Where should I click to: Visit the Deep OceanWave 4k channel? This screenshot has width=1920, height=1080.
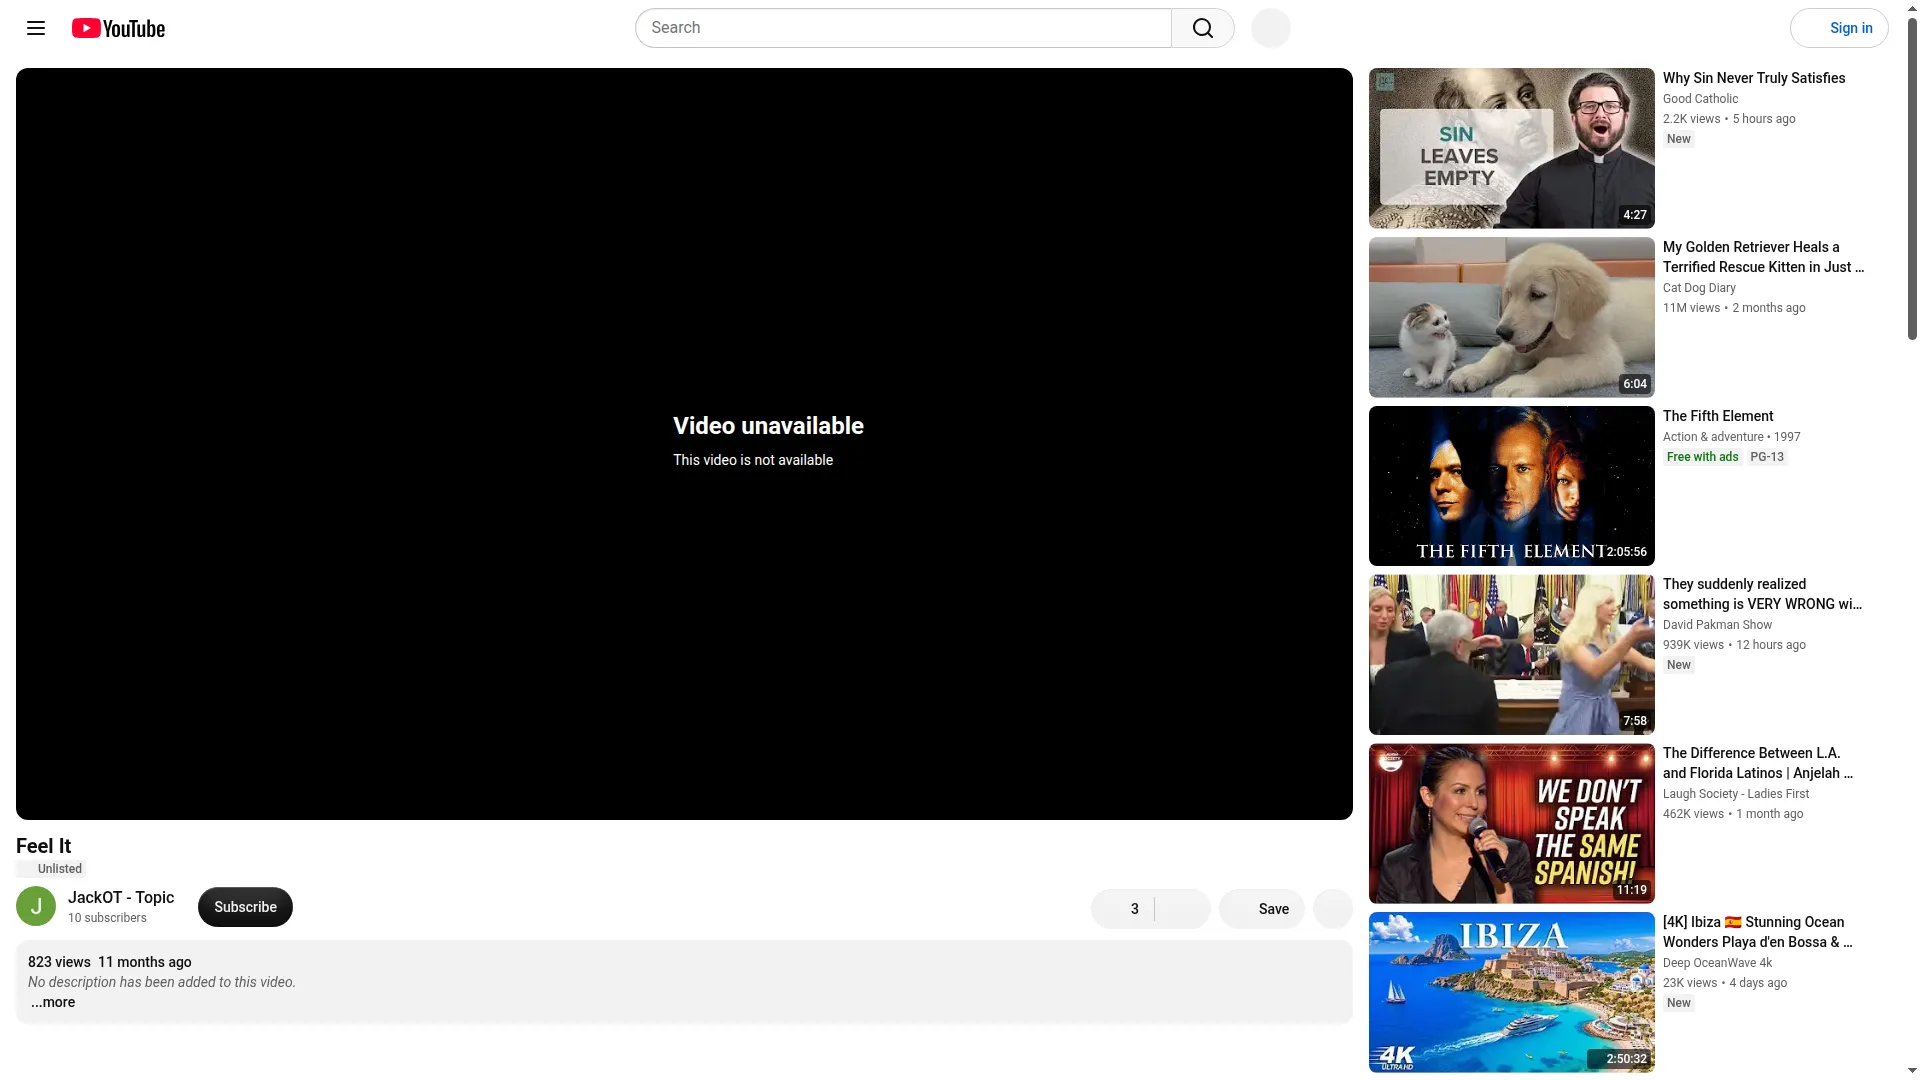pos(1717,963)
